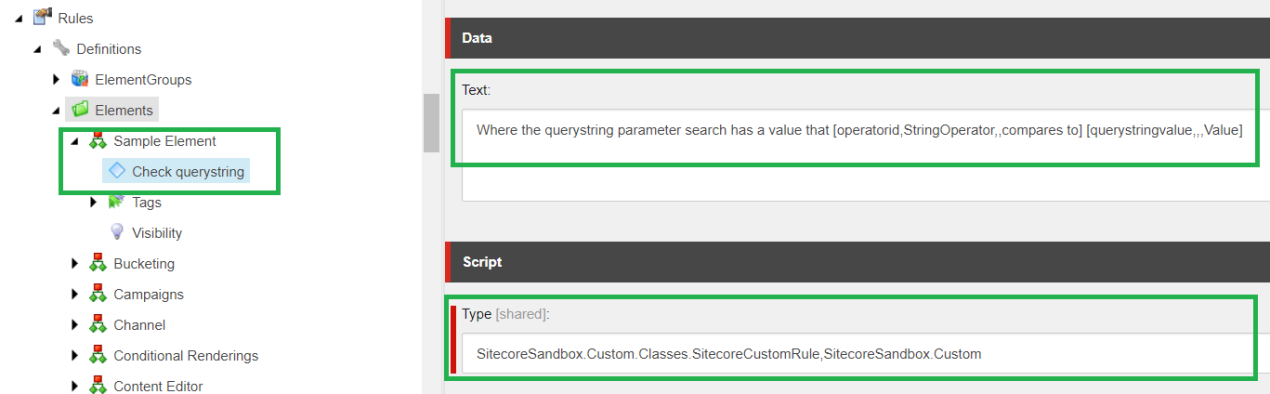Expand the Tags node arrow
1270x394 pixels.
94,202
